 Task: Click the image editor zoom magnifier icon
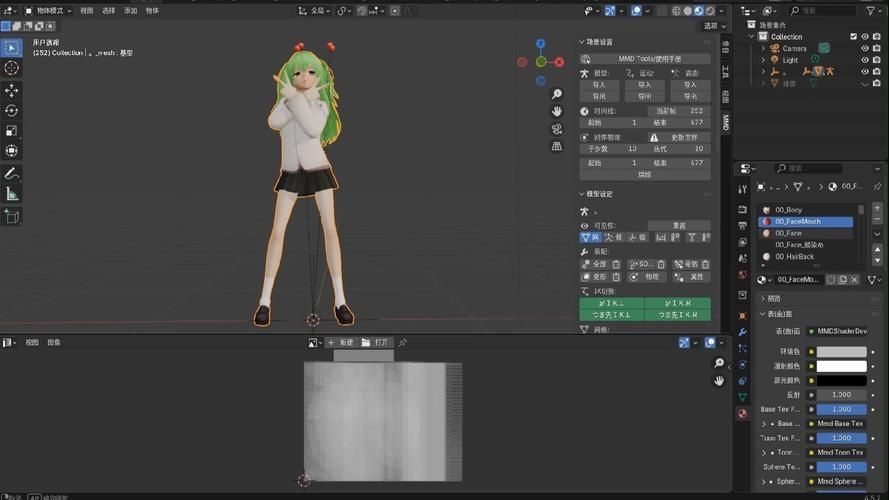point(719,363)
